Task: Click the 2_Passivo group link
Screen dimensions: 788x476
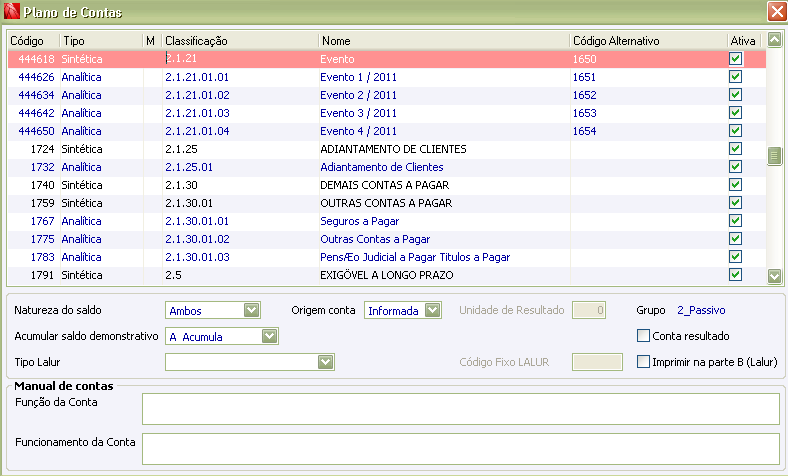Action: [x=701, y=310]
